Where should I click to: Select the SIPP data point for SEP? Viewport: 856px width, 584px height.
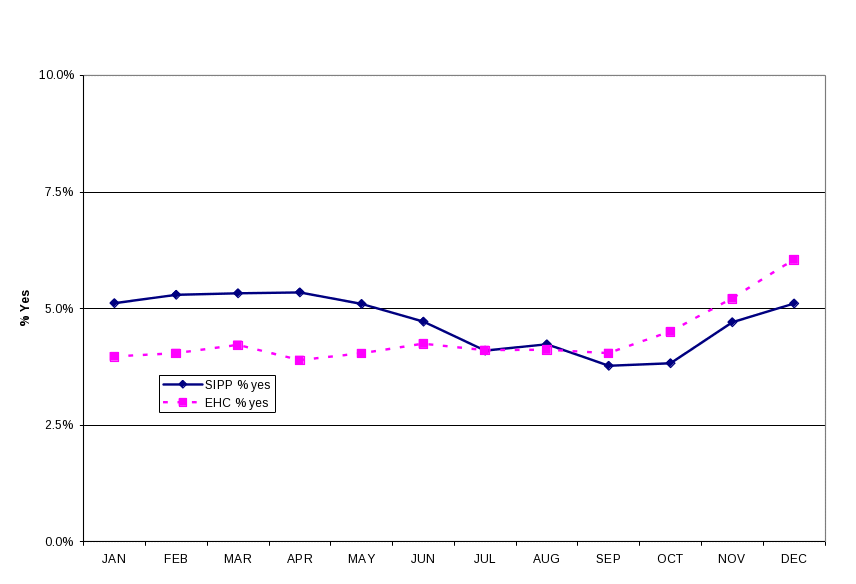coord(609,366)
